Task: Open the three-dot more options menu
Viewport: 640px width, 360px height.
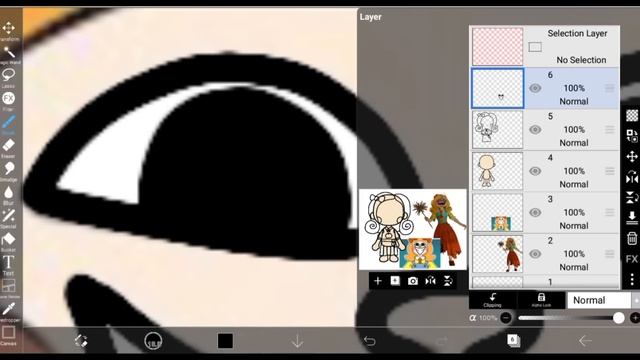Action: click(632, 279)
